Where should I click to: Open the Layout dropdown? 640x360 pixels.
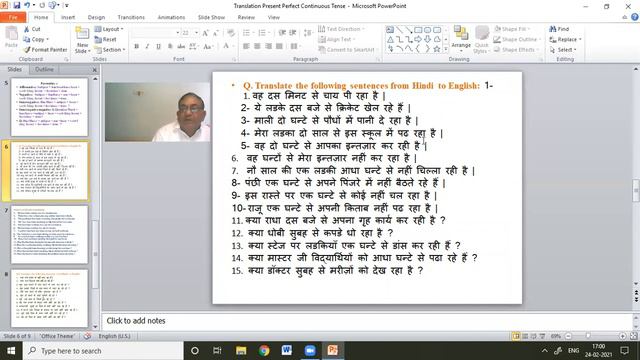coord(109,29)
